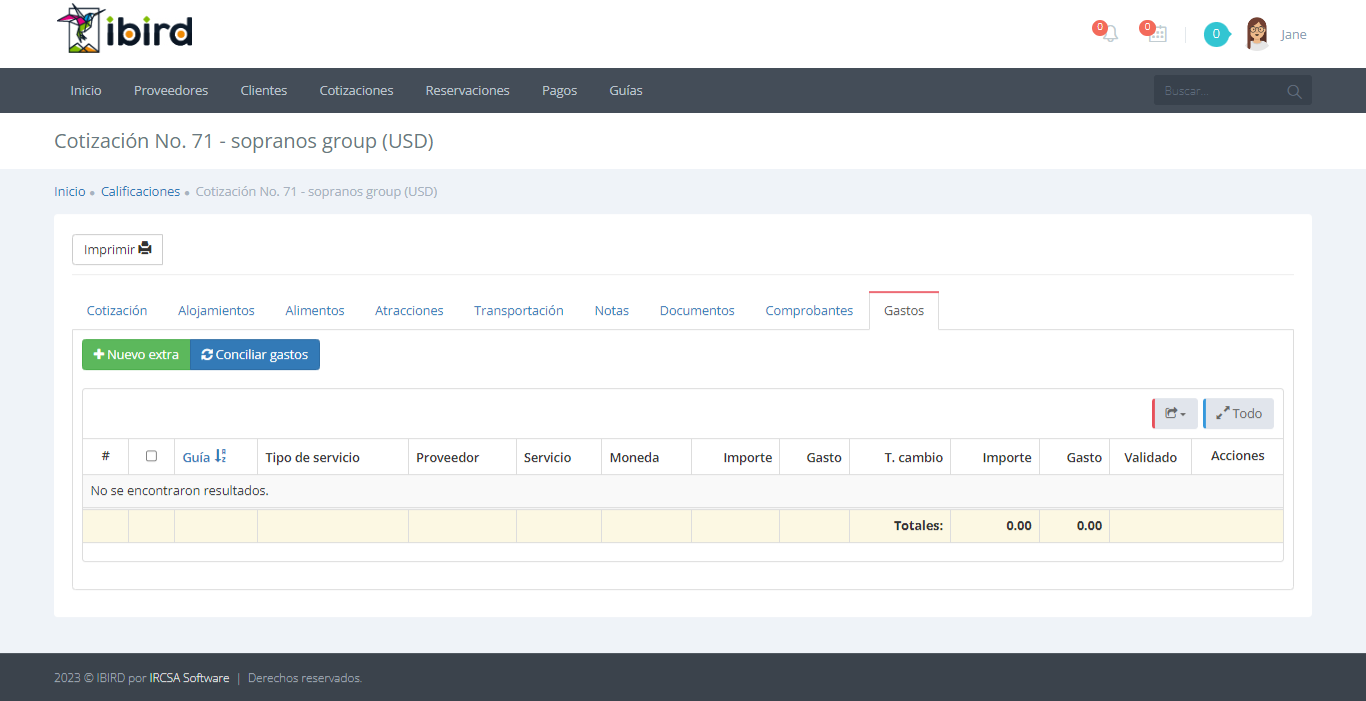Switch to the Notas tab
Image resolution: width=1366 pixels, height=701 pixels.
612,311
